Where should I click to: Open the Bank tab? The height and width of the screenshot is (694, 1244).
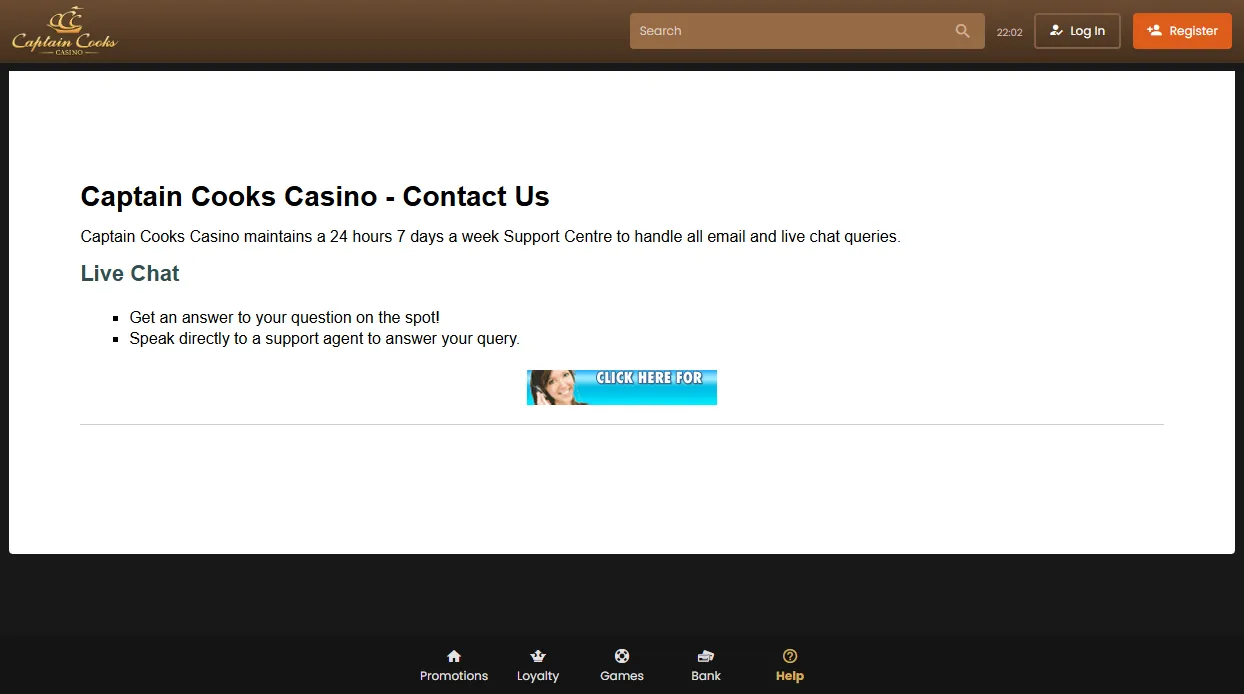pyautogui.click(x=706, y=666)
